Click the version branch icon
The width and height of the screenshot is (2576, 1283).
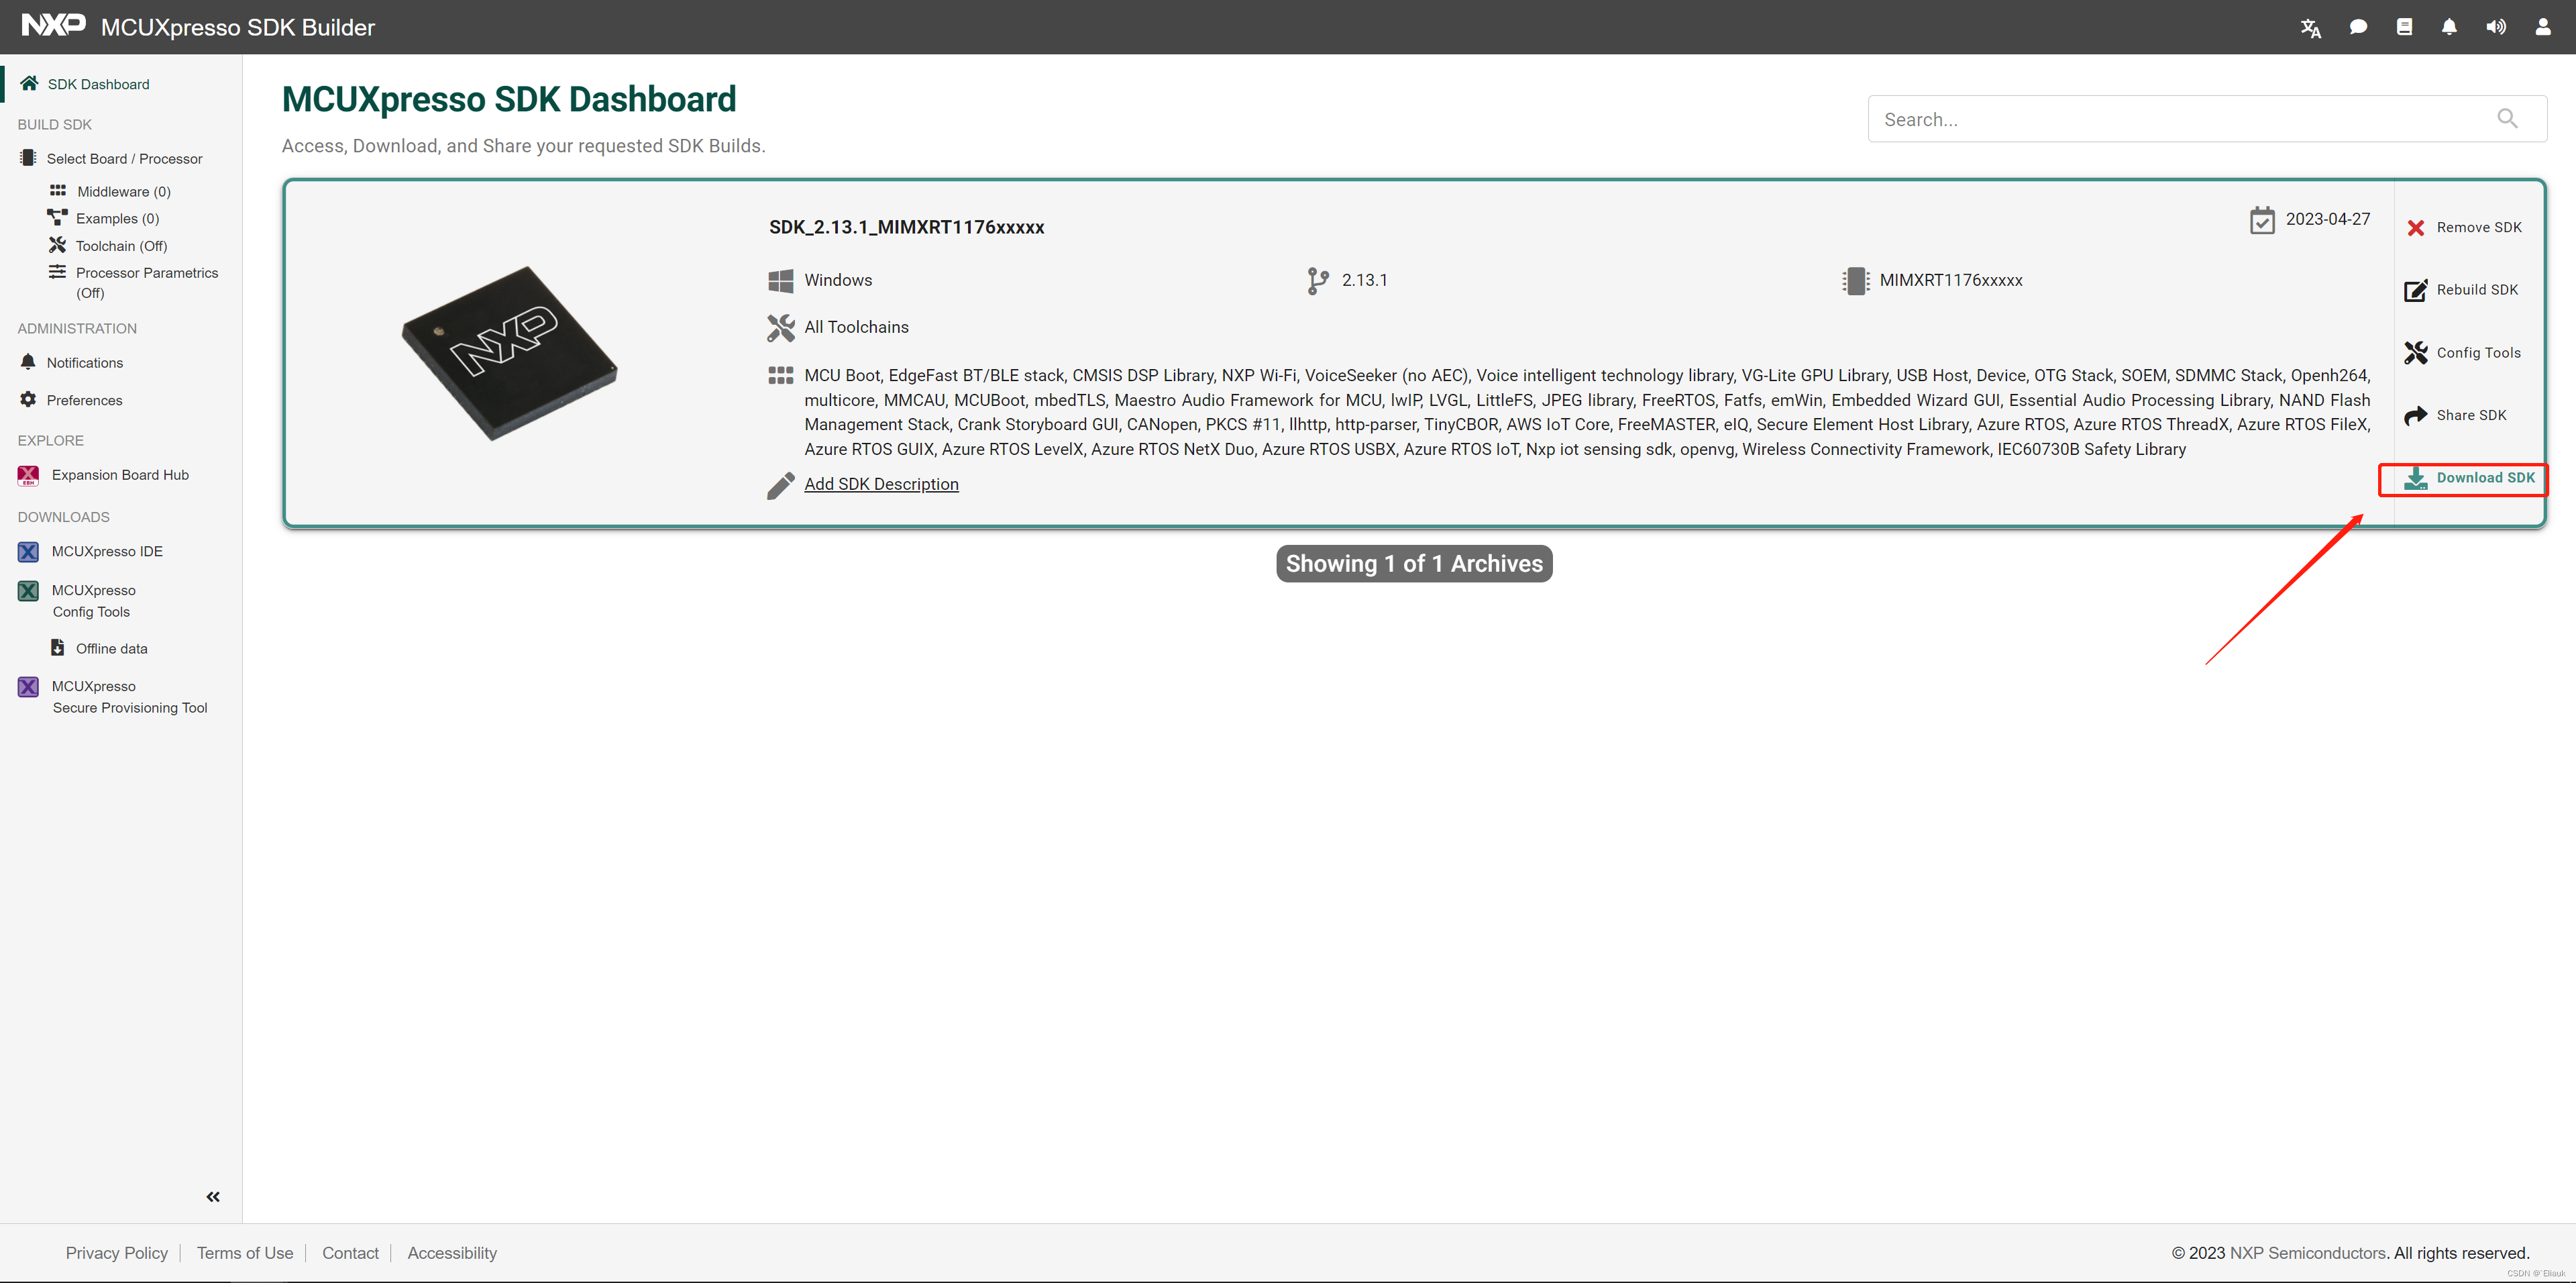(x=1317, y=281)
